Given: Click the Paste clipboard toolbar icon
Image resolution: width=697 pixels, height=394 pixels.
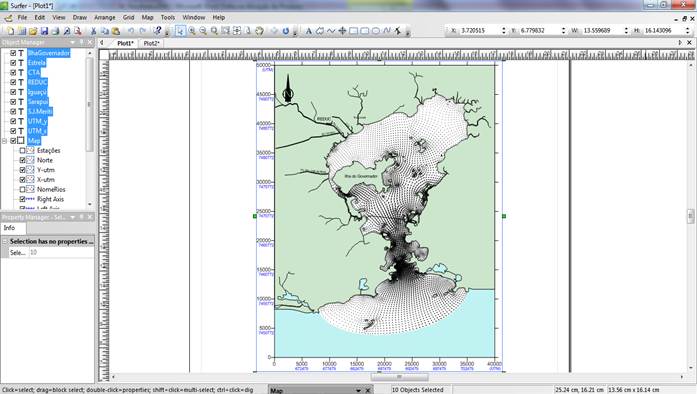Looking at the screenshot, I should (116, 31).
